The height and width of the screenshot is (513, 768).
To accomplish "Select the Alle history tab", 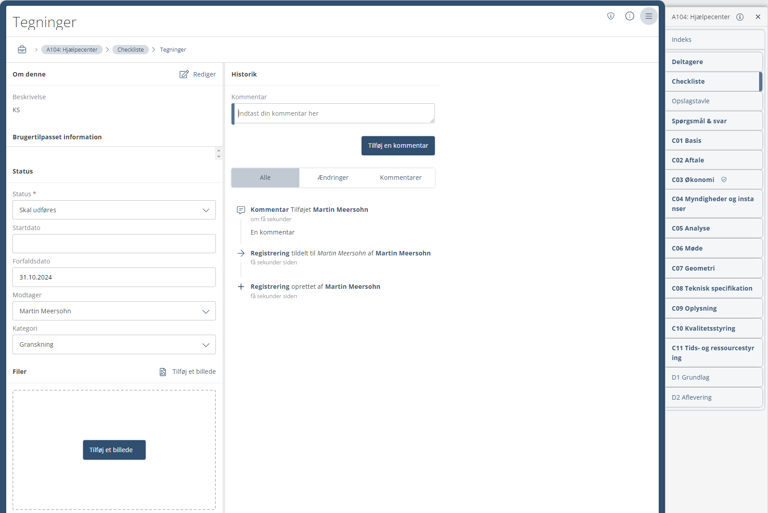I will tap(265, 178).
